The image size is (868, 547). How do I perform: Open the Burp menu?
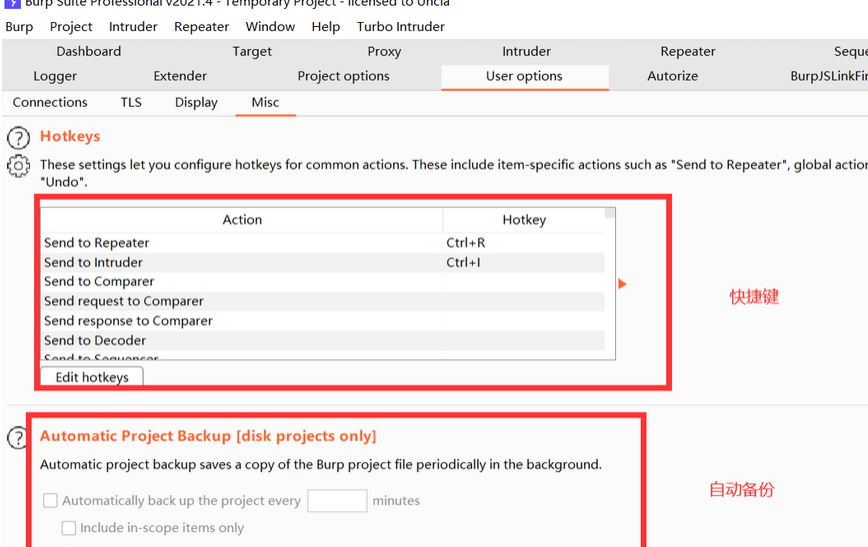click(19, 27)
